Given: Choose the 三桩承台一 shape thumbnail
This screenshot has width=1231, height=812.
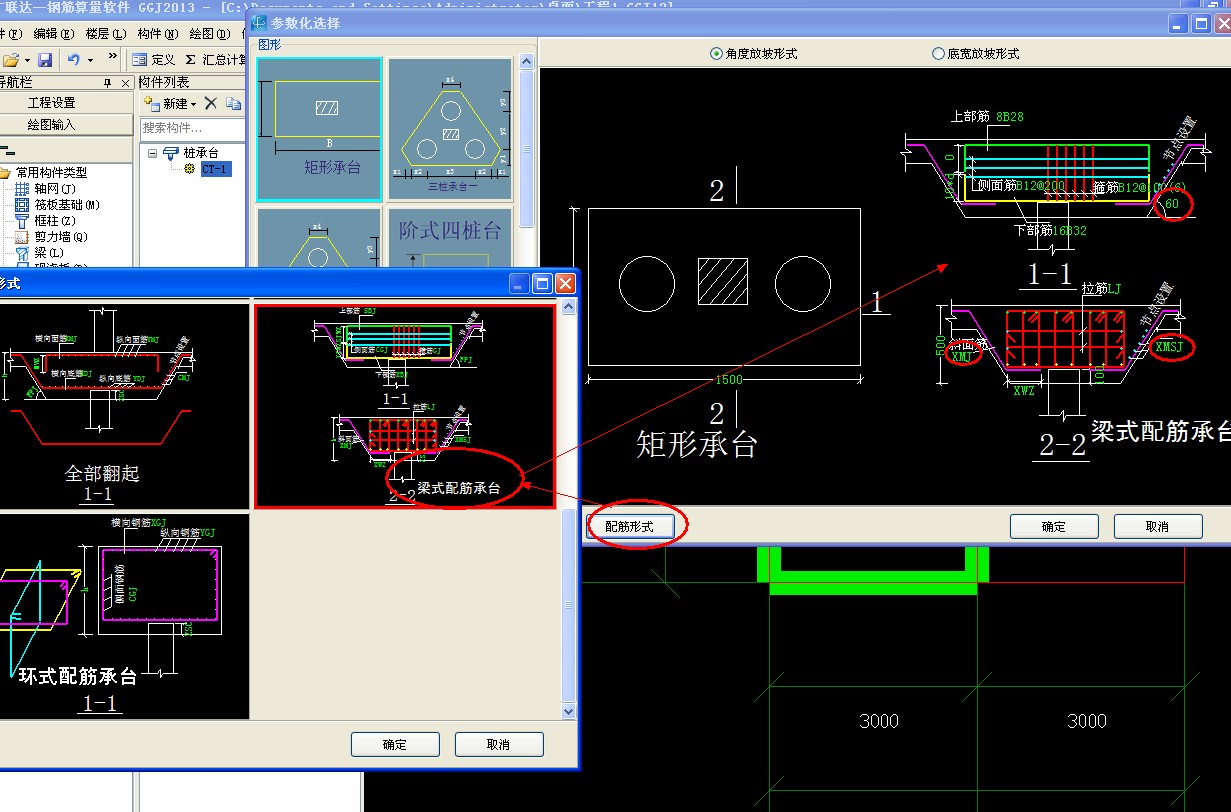Looking at the screenshot, I should point(450,129).
